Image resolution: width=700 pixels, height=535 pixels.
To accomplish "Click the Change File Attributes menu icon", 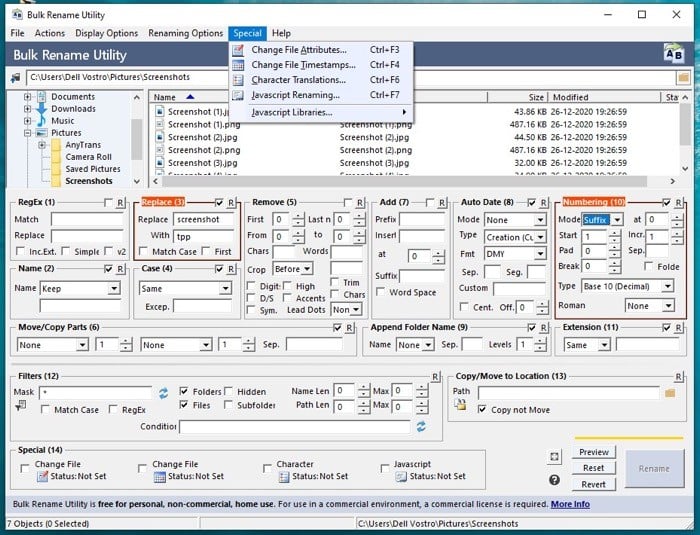I will tap(238, 50).
